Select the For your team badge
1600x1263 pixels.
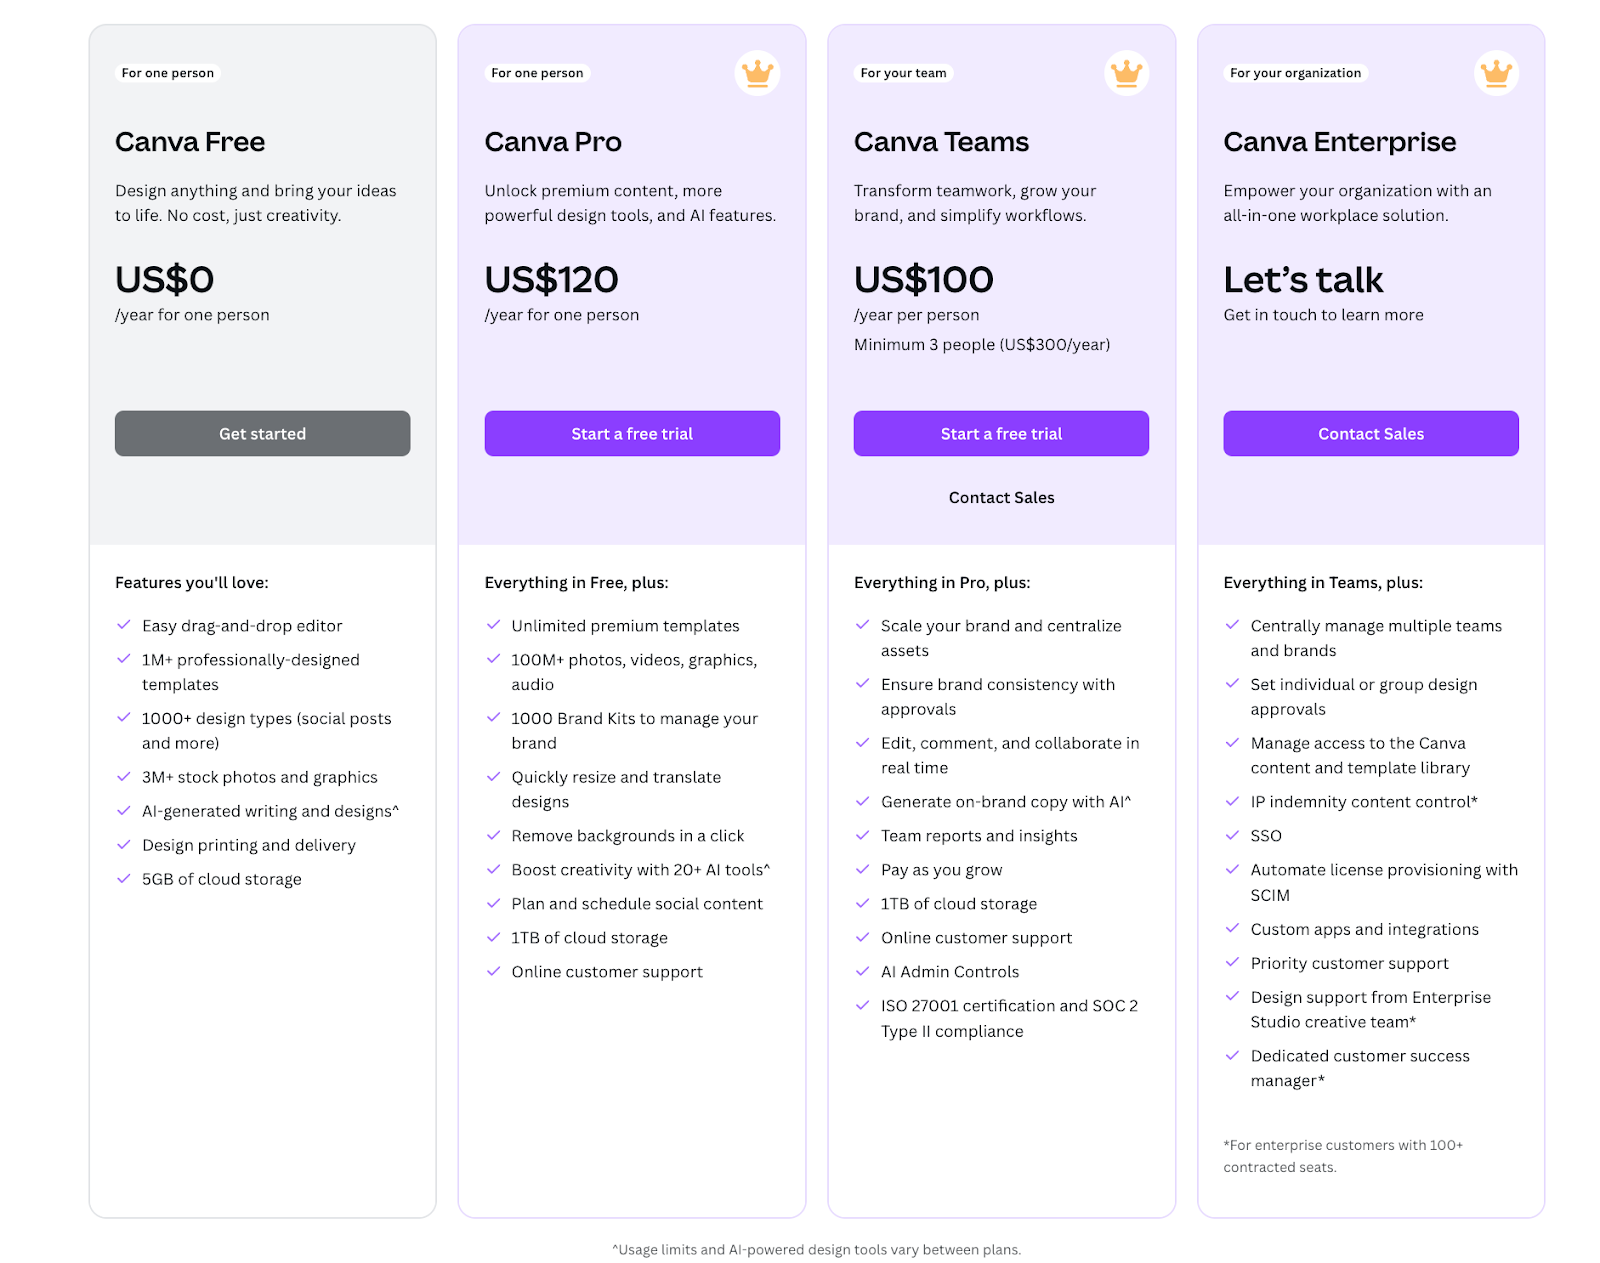coord(903,72)
